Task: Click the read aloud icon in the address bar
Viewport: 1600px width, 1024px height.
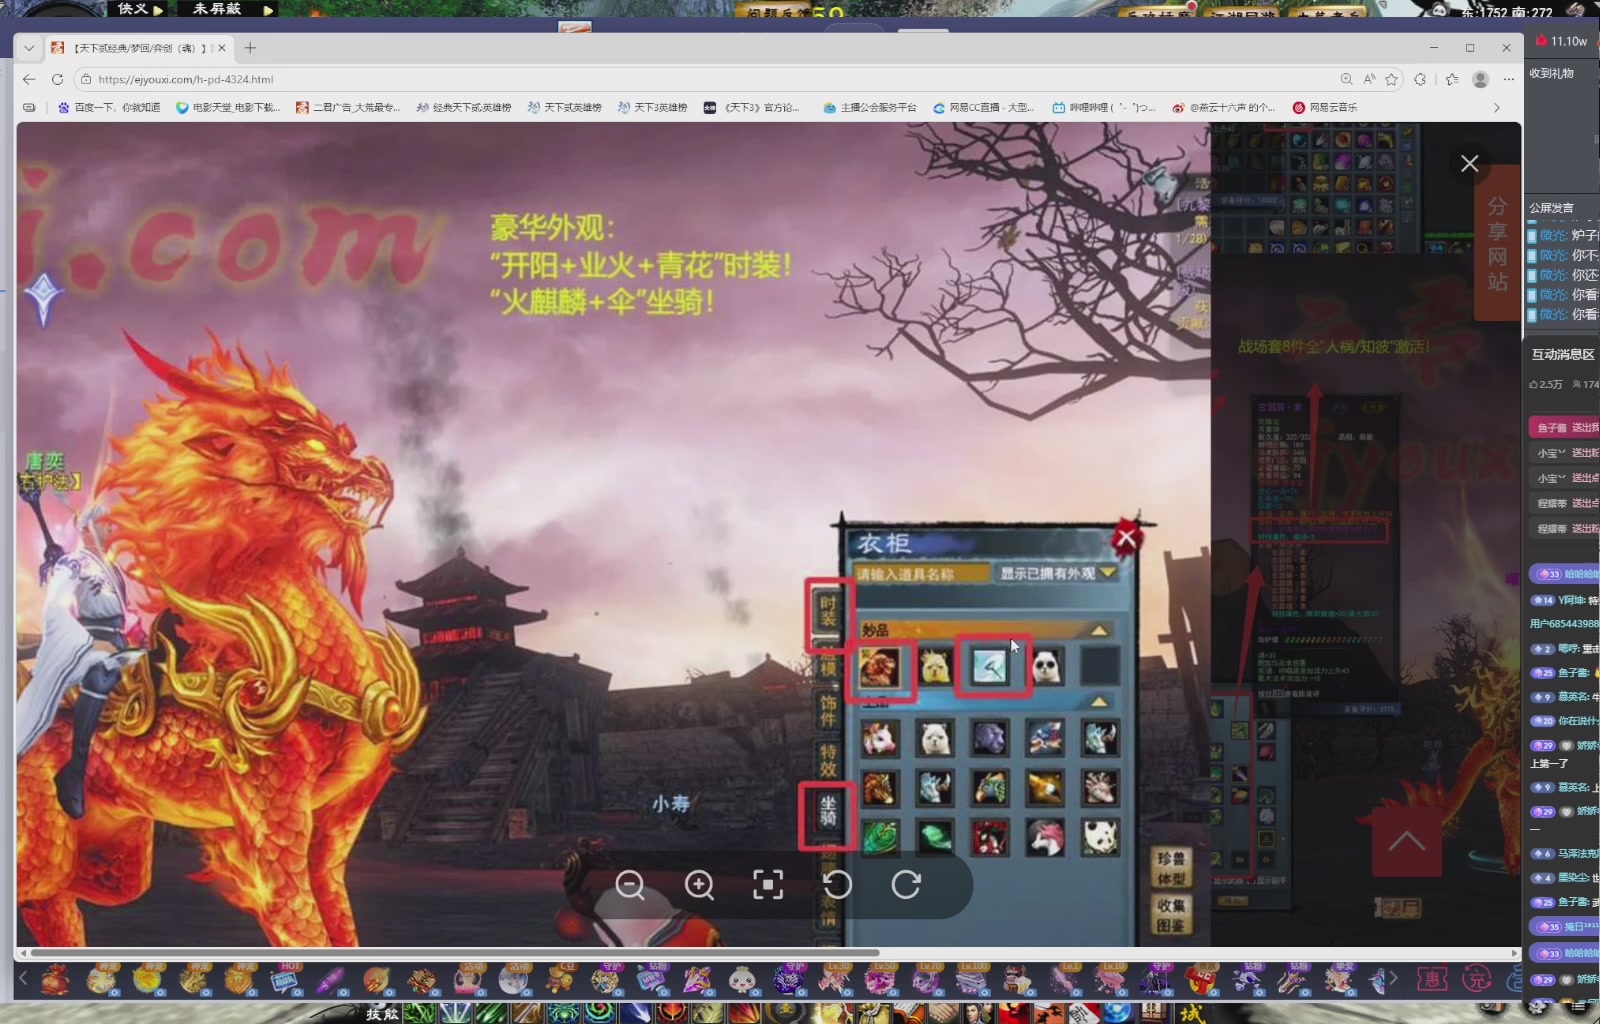Action: (x=1369, y=79)
